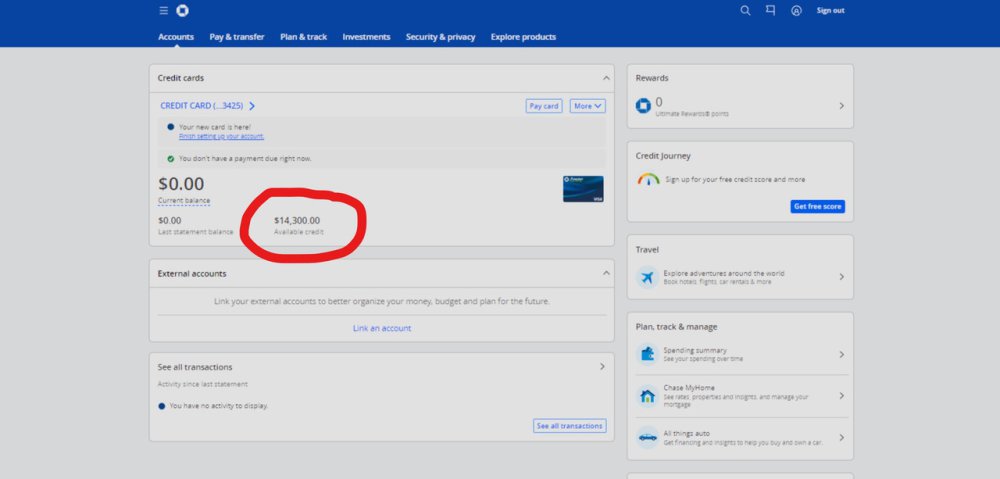Click the Chase MyHome house icon
1000x479 pixels.
647,396
